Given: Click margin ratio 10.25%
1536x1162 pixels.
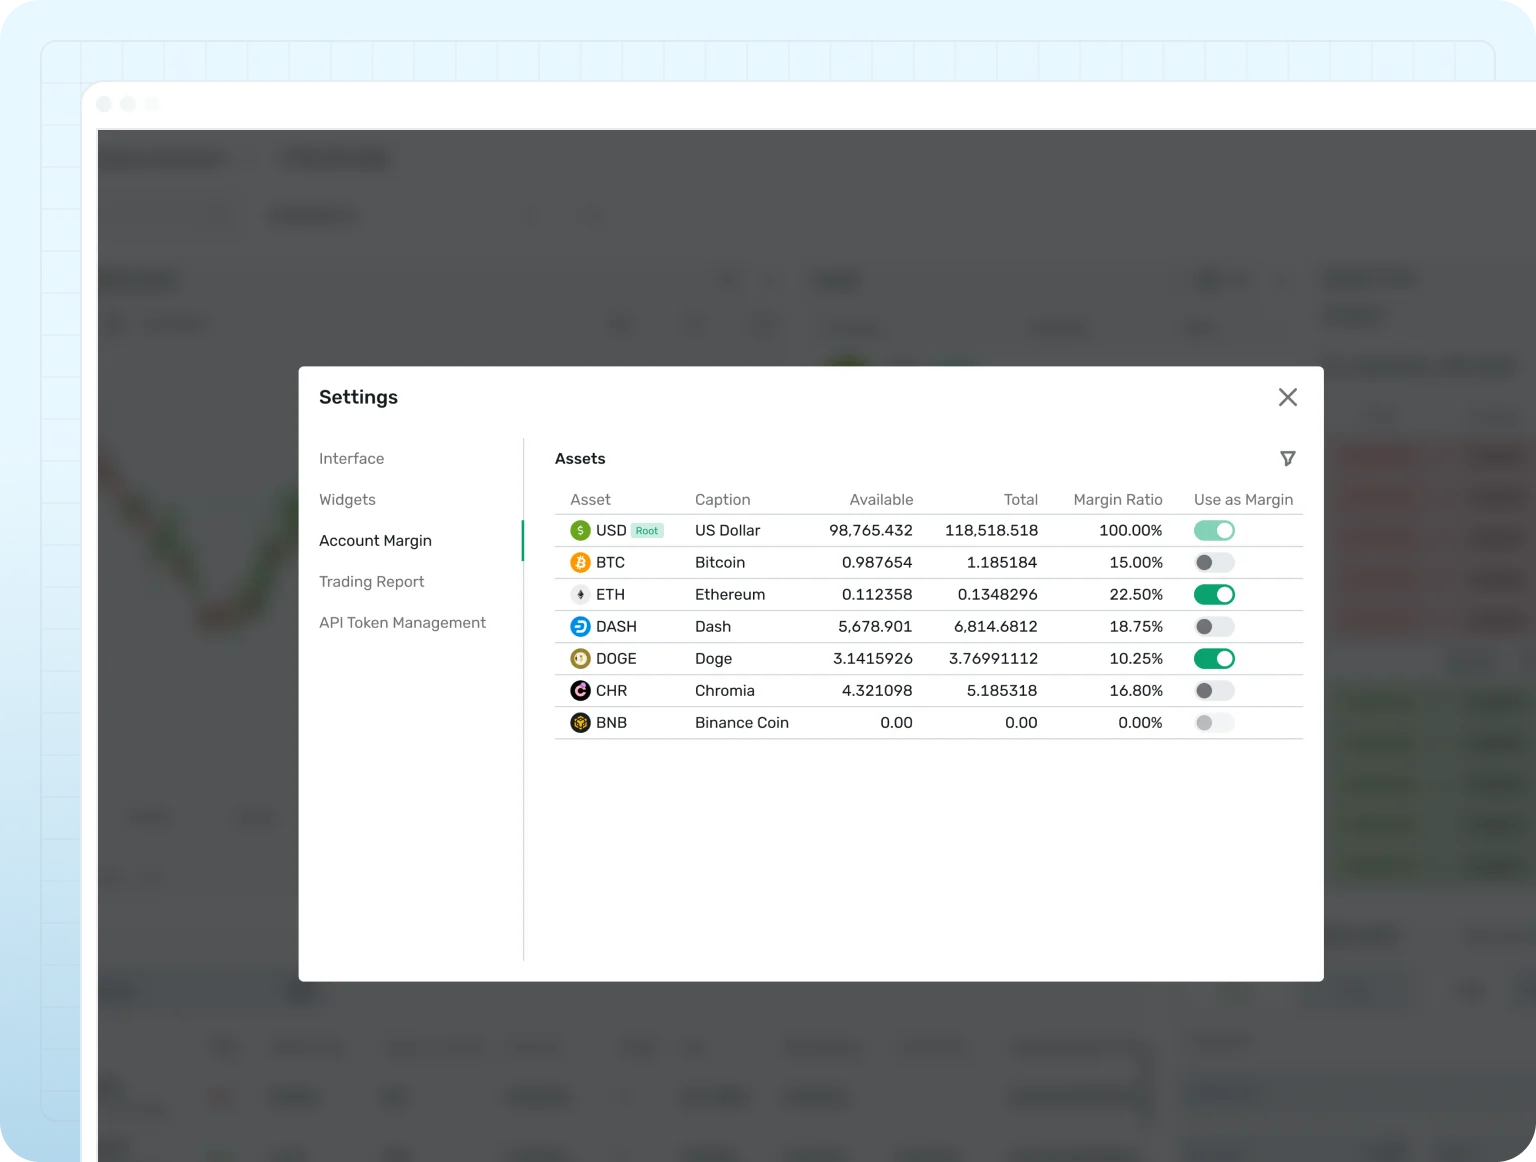Looking at the screenshot, I should point(1136,658).
